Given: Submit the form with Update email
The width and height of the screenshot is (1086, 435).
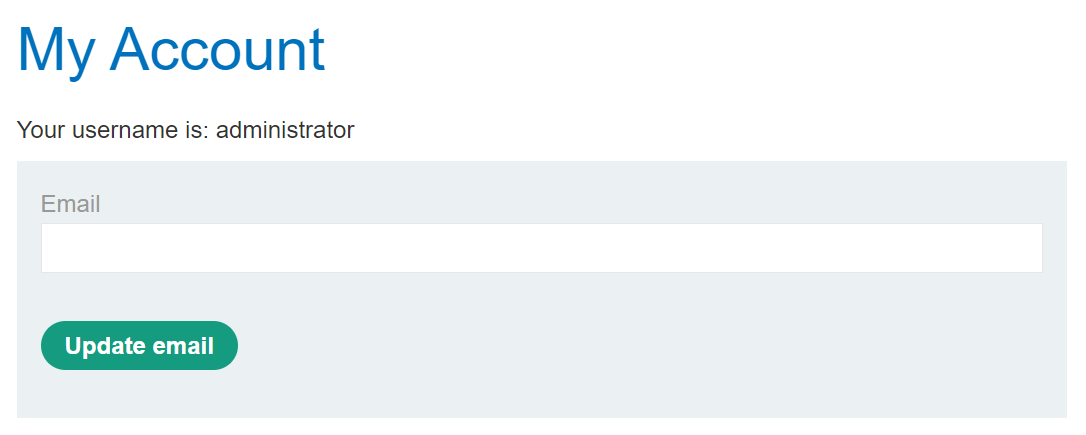Looking at the screenshot, I should 139,346.
